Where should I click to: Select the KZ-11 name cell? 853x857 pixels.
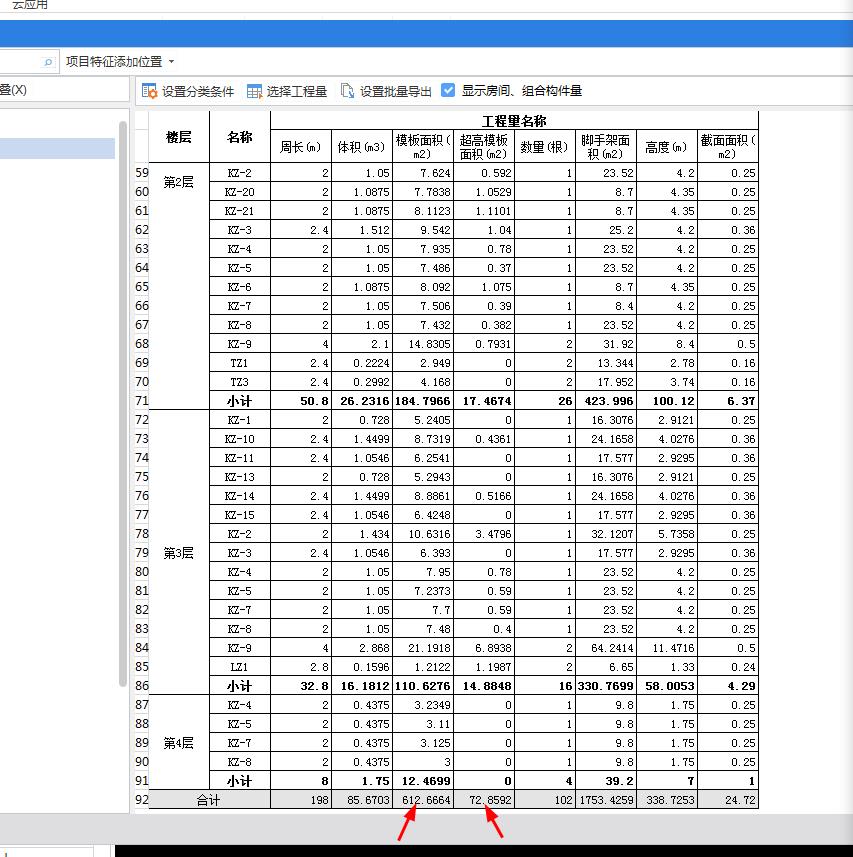click(239, 458)
